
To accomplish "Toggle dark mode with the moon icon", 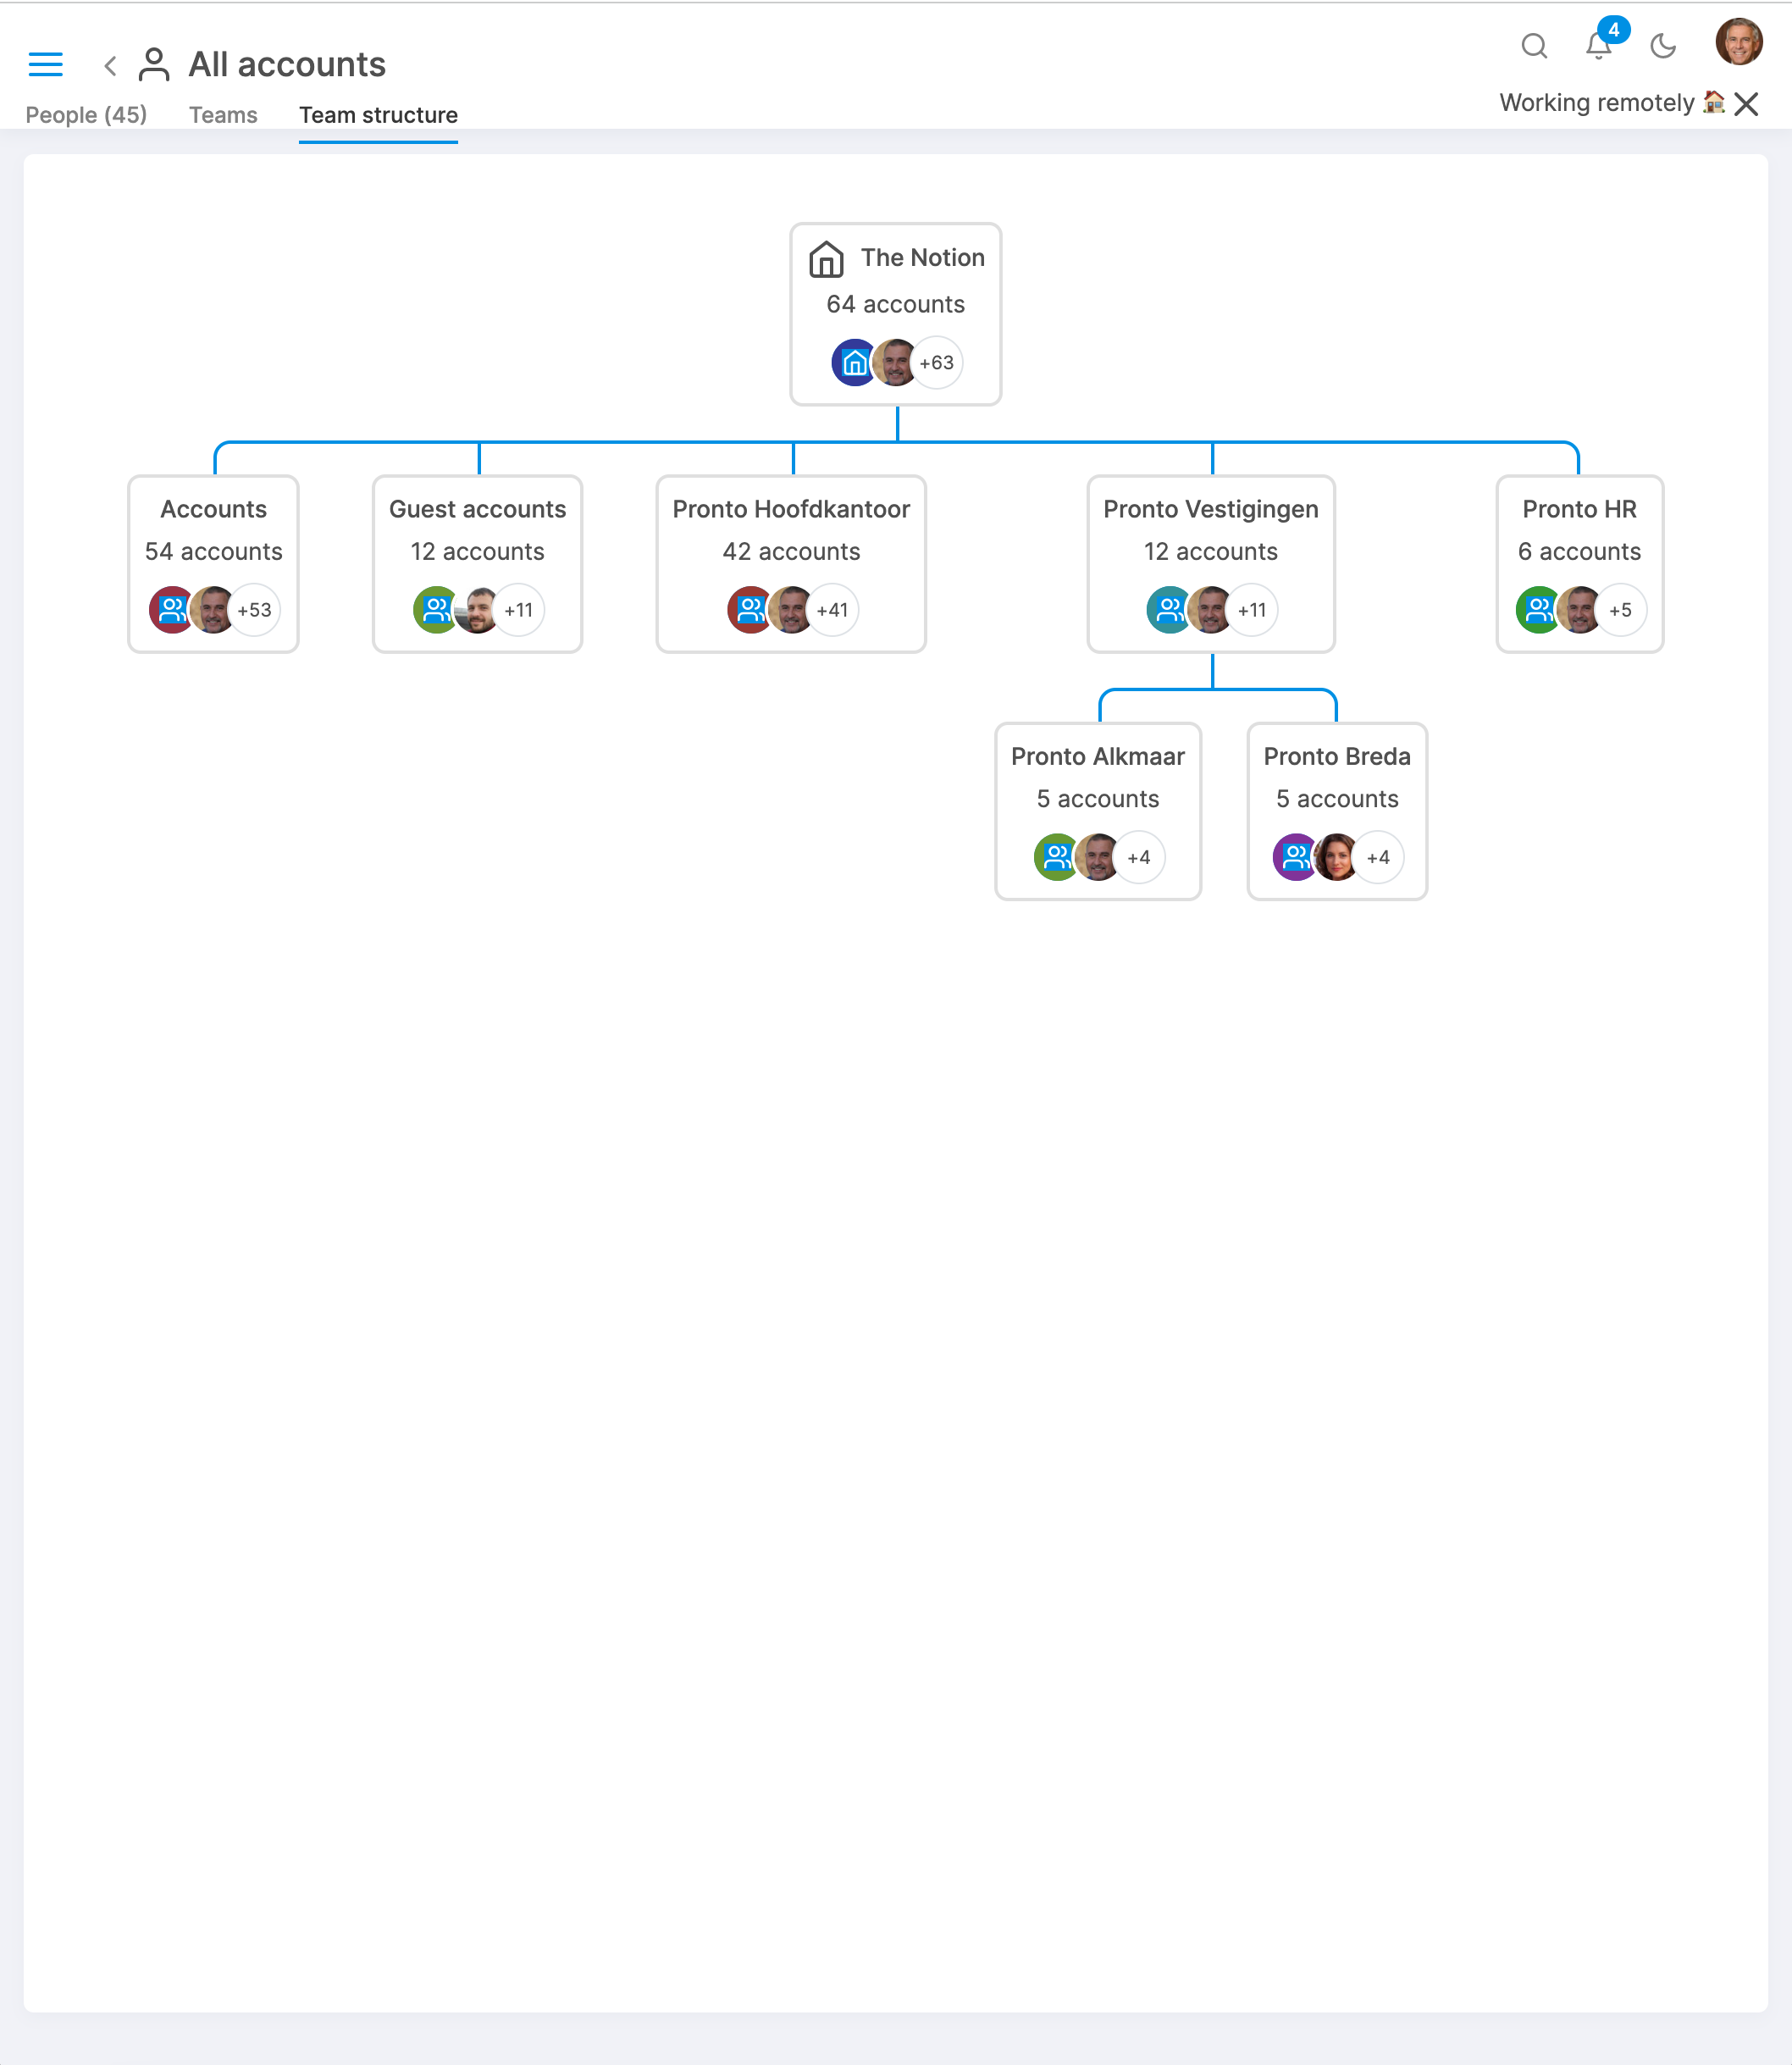I will point(1663,46).
